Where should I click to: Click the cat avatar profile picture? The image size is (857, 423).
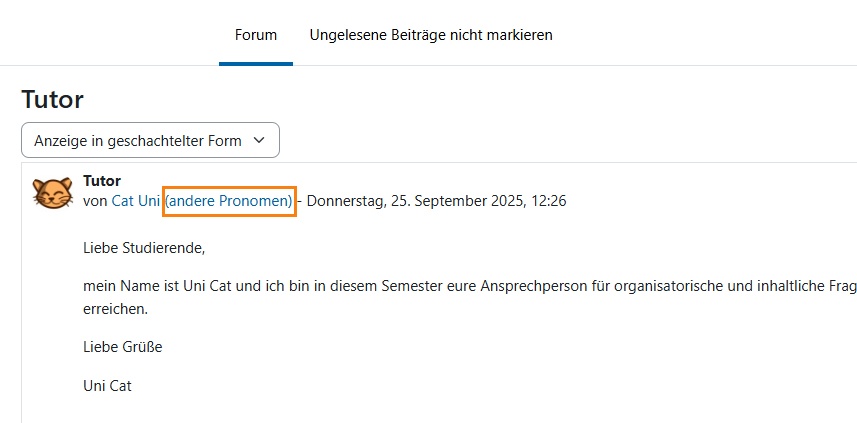pos(52,192)
